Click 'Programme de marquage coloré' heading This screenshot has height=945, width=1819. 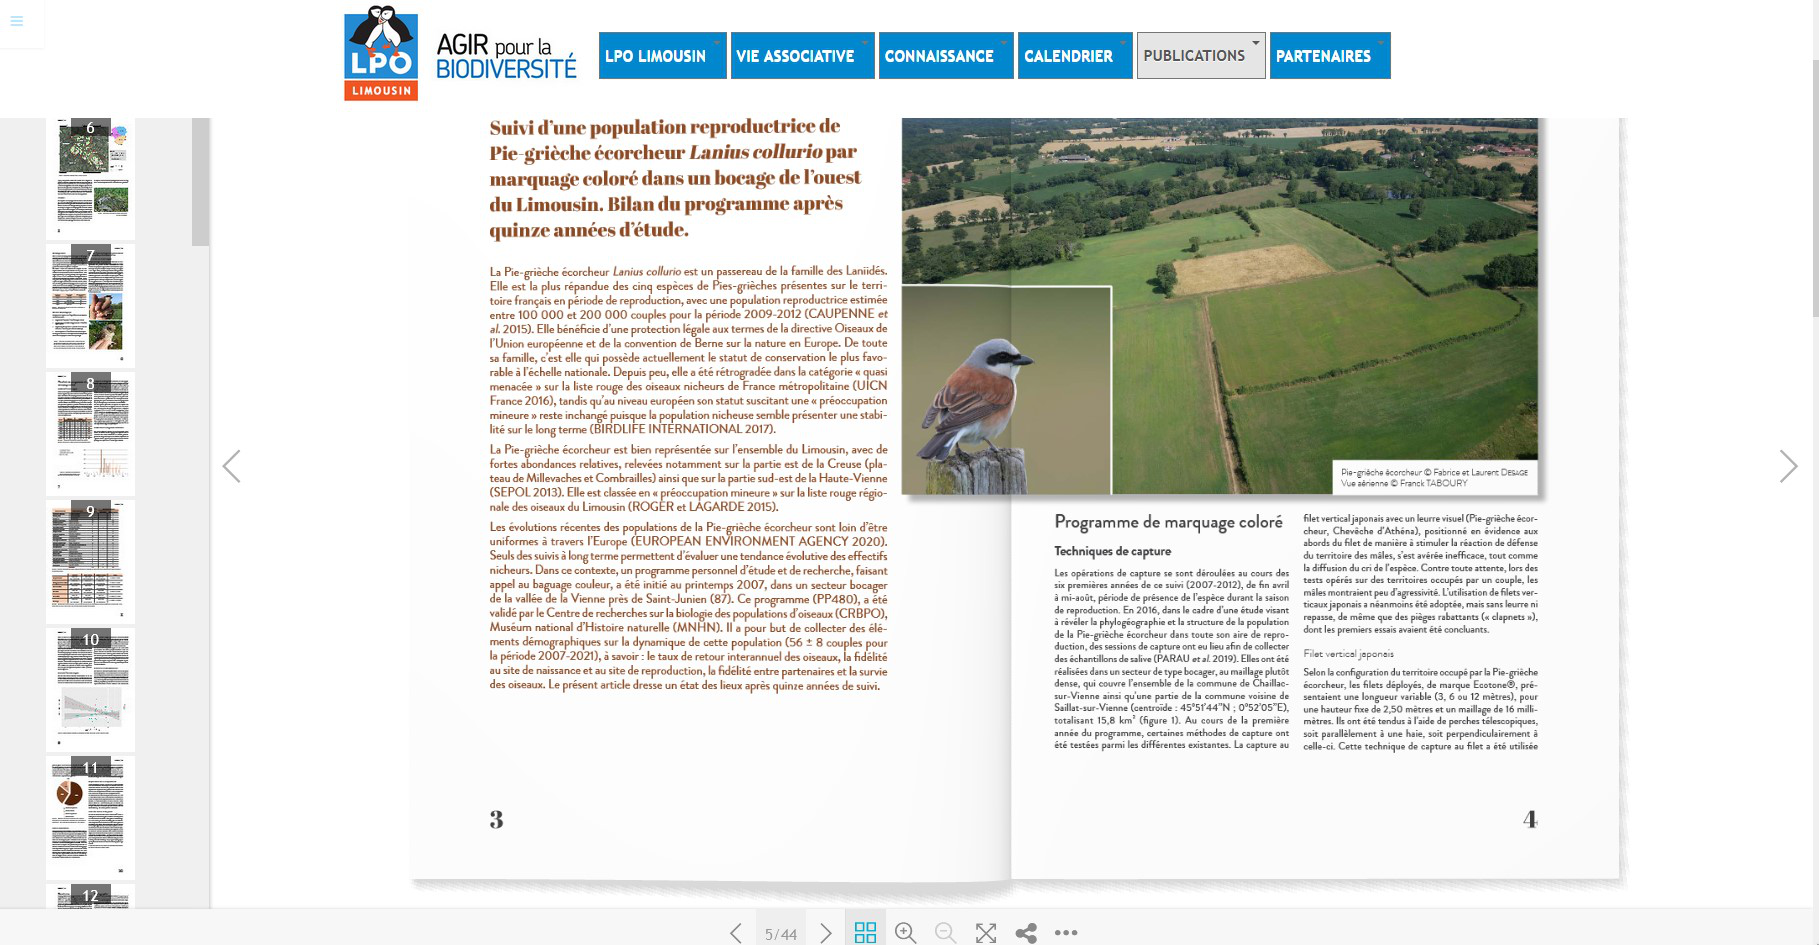1168,522
